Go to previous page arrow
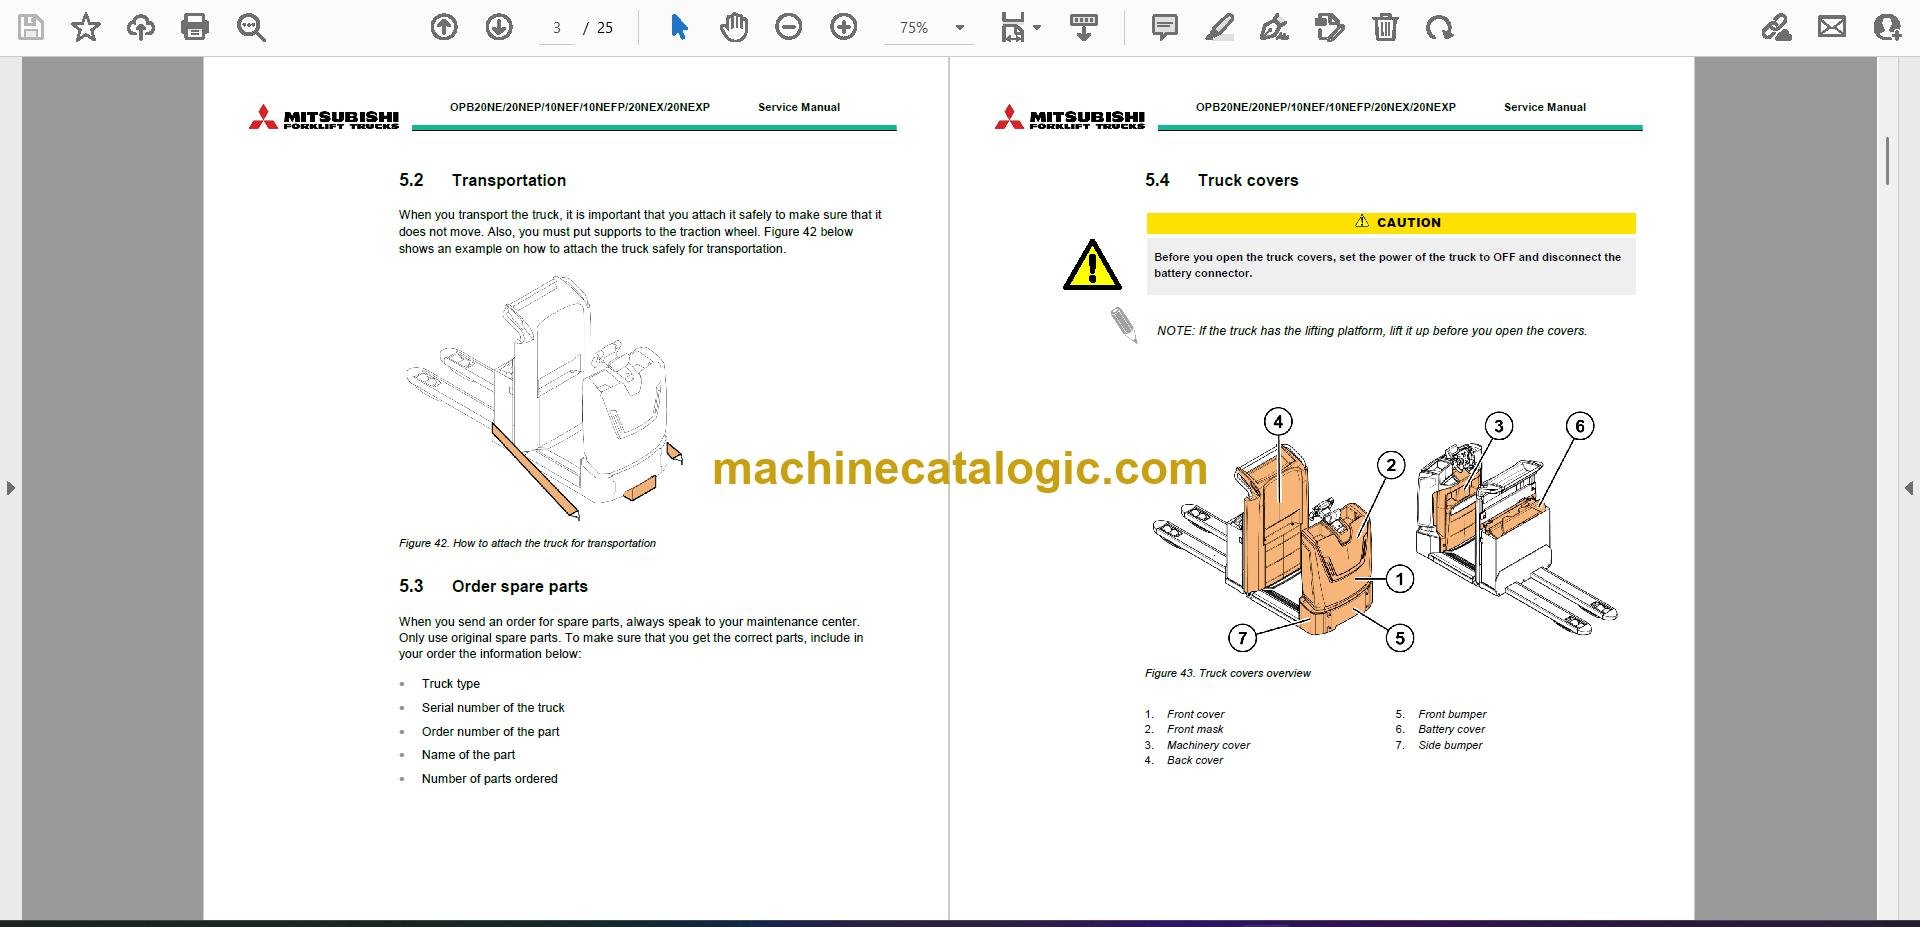Viewport: 1920px width, 927px height. coord(444,27)
